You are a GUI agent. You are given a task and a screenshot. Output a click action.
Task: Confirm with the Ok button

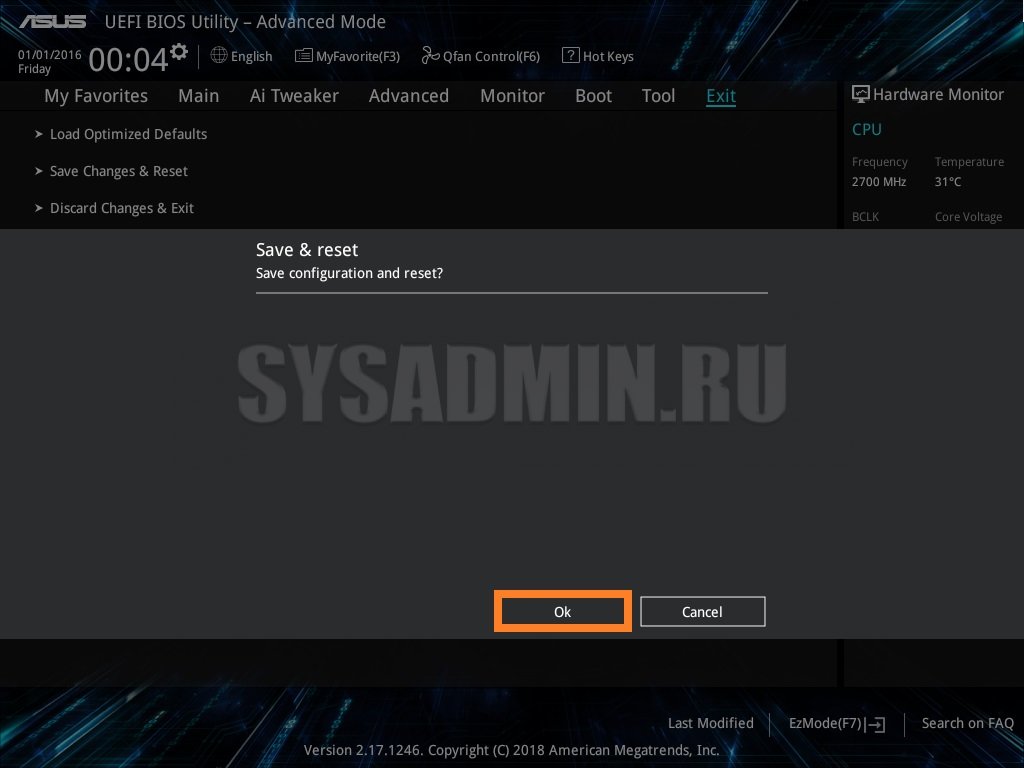click(x=562, y=611)
